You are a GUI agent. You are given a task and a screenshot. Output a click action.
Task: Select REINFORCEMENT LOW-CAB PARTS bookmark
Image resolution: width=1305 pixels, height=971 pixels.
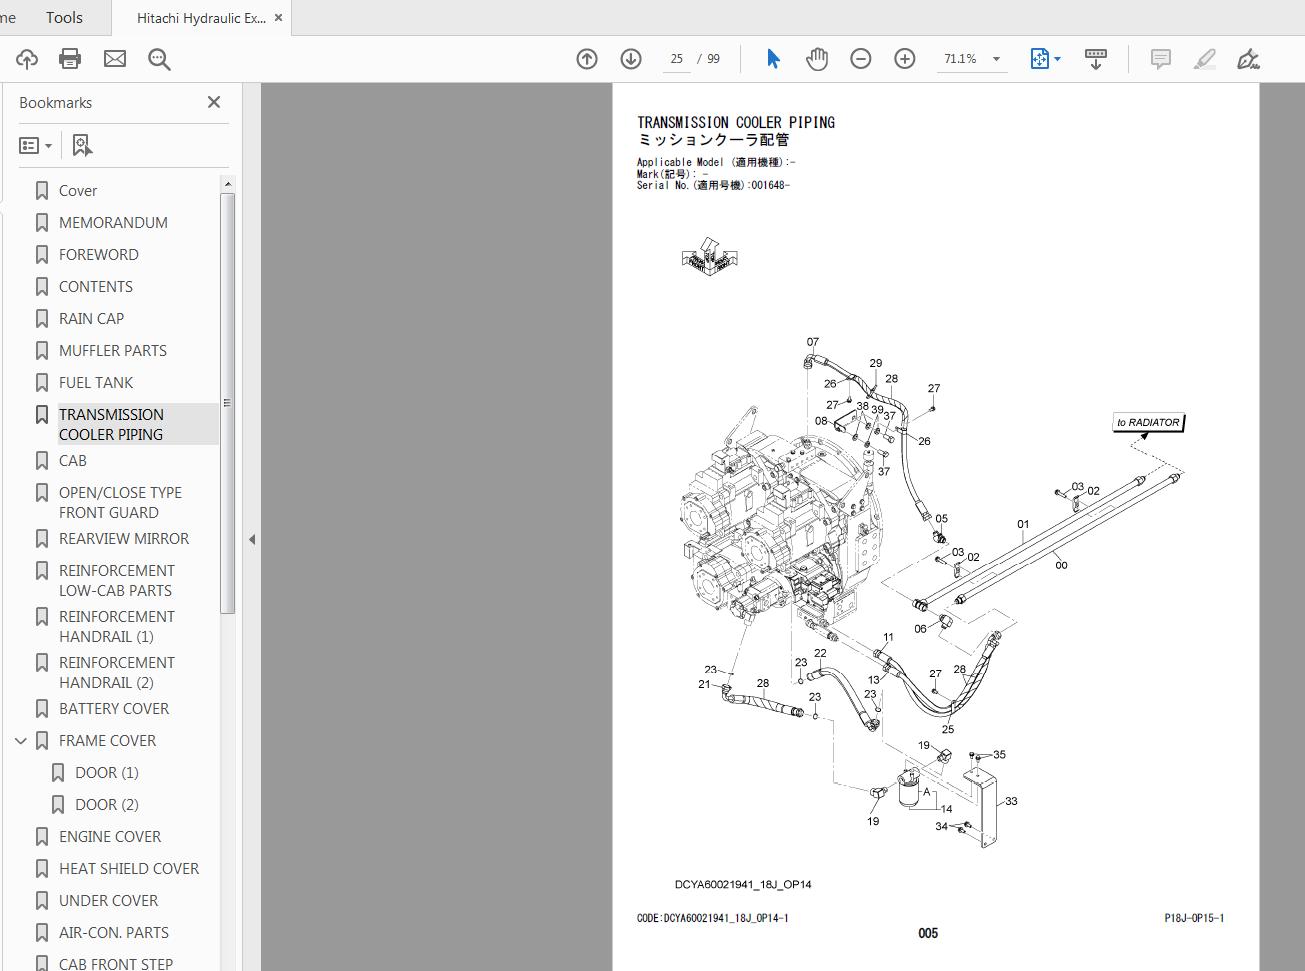coord(117,581)
